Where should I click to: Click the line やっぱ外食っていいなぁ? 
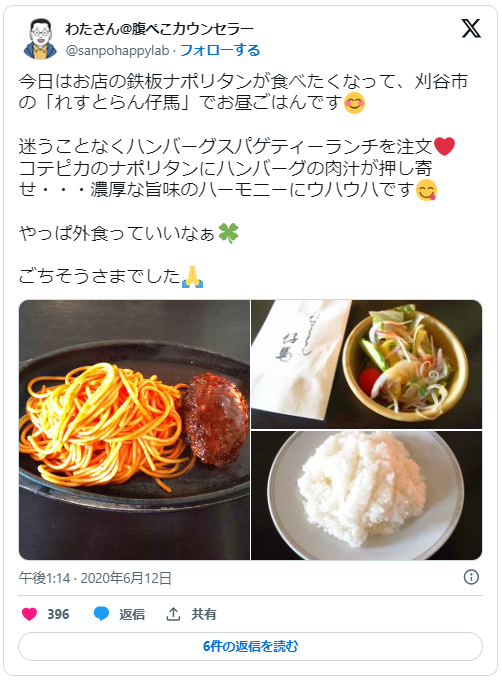click(128, 233)
